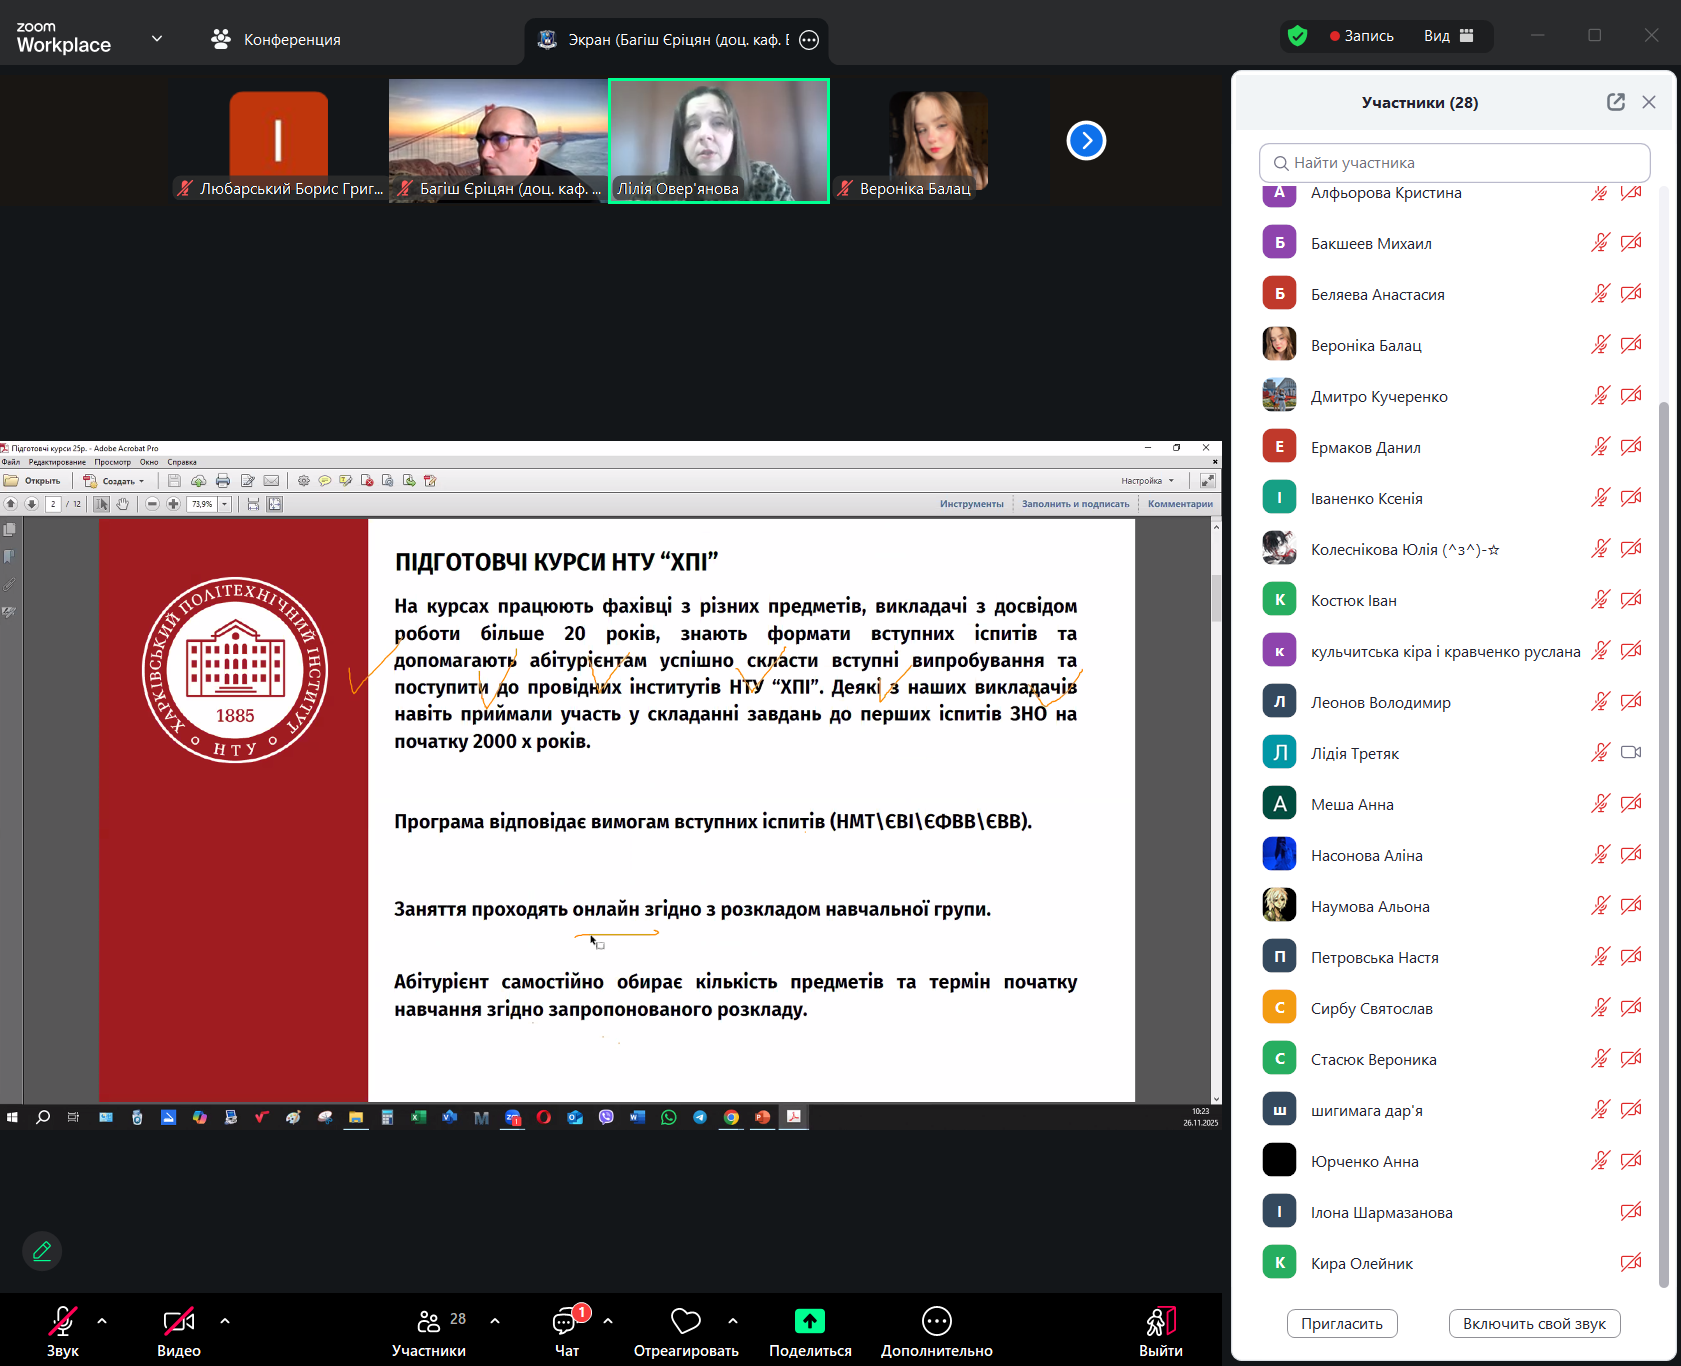Zoom in with the plus icon

click(x=173, y=504)
